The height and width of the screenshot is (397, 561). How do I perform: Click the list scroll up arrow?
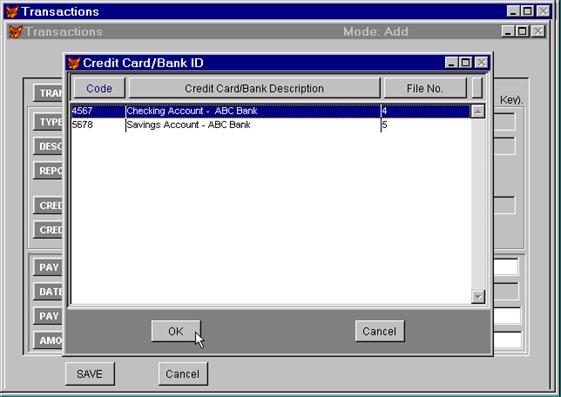click(478, 111)
